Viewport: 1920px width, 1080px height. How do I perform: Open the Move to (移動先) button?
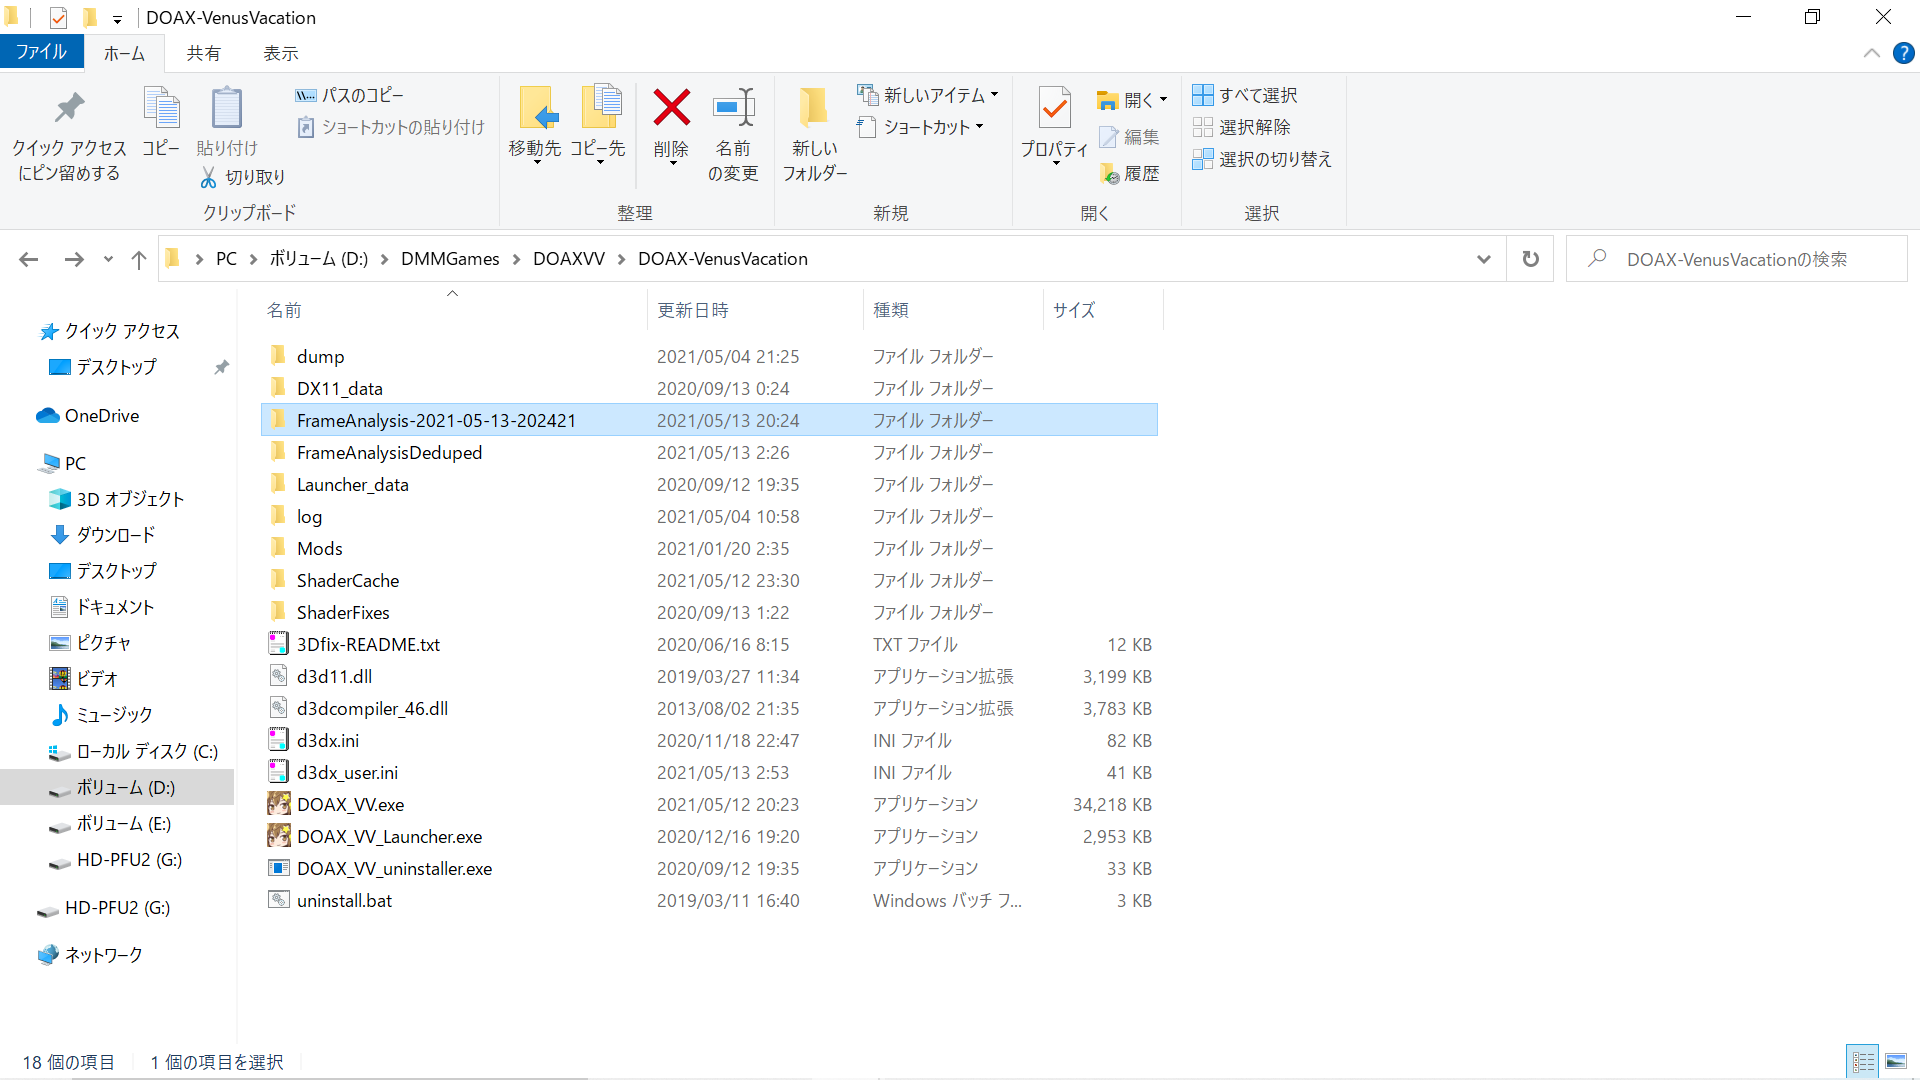point(535,124)
